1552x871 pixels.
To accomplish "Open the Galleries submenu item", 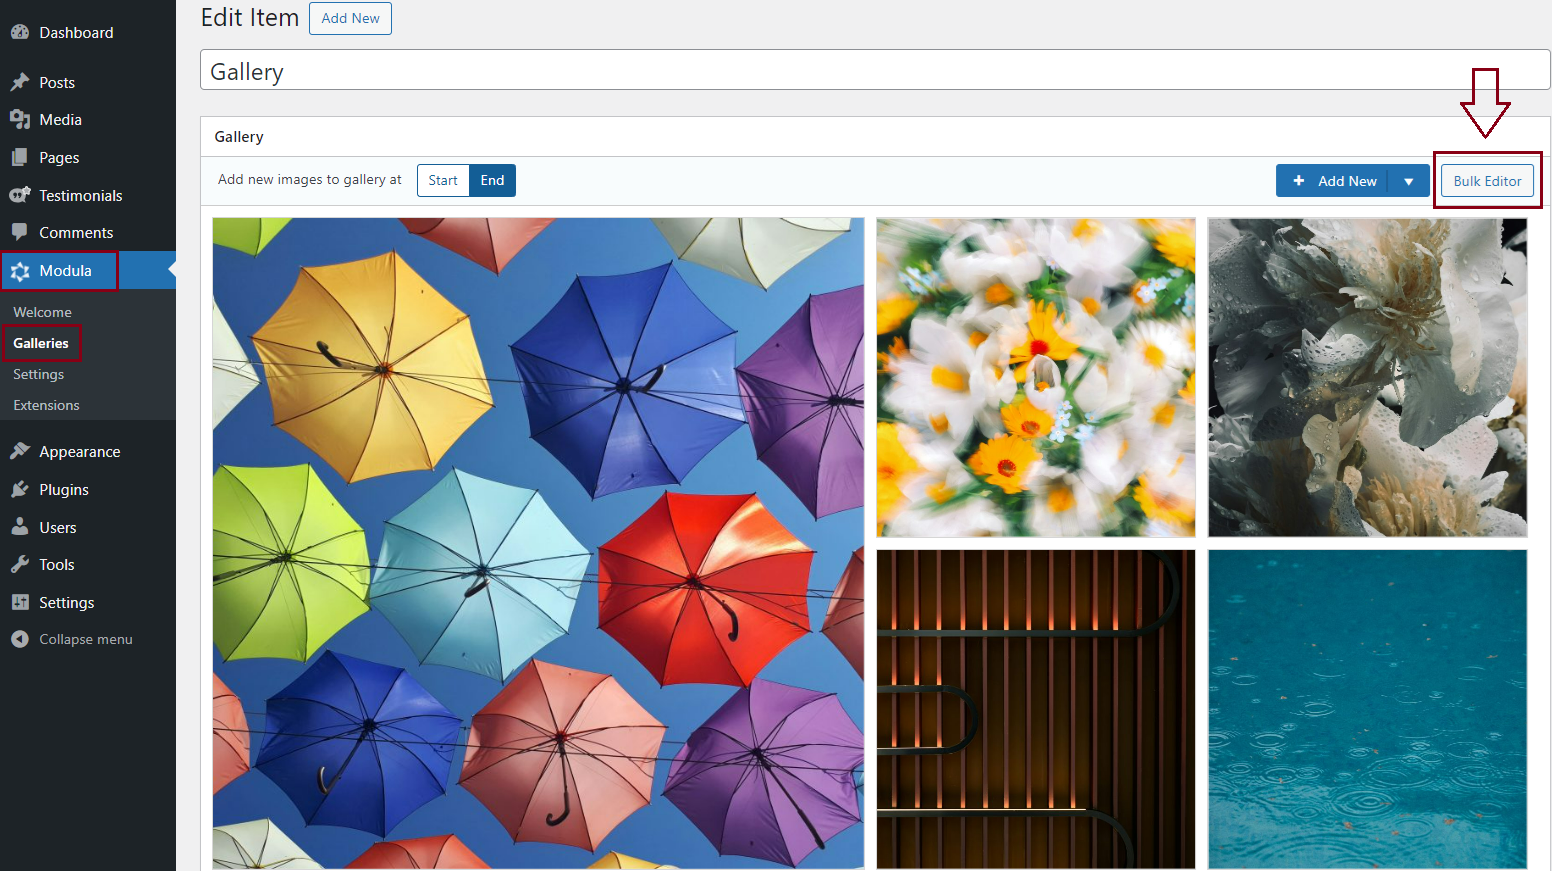I will [x=41, y=343].
